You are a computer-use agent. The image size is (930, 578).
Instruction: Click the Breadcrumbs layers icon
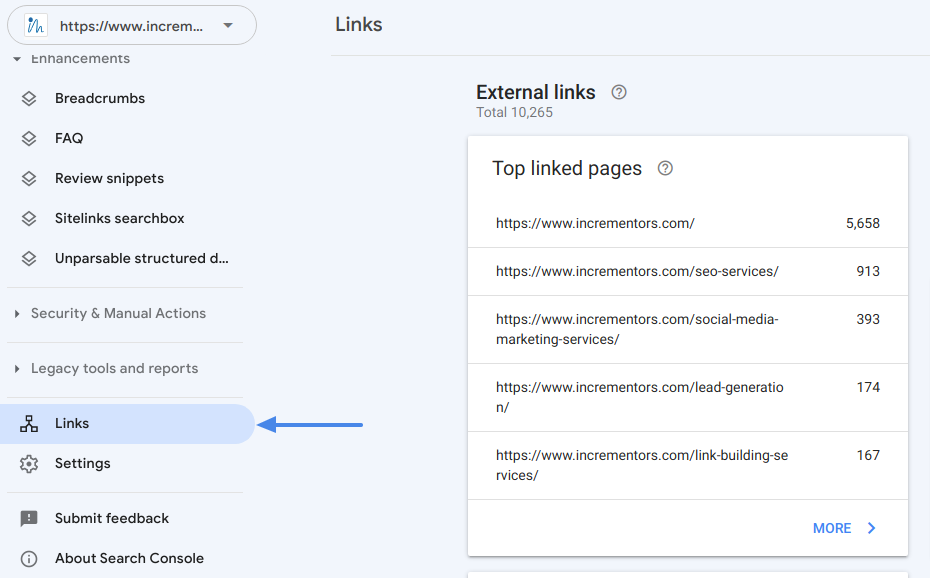click(x=29, y=98)
